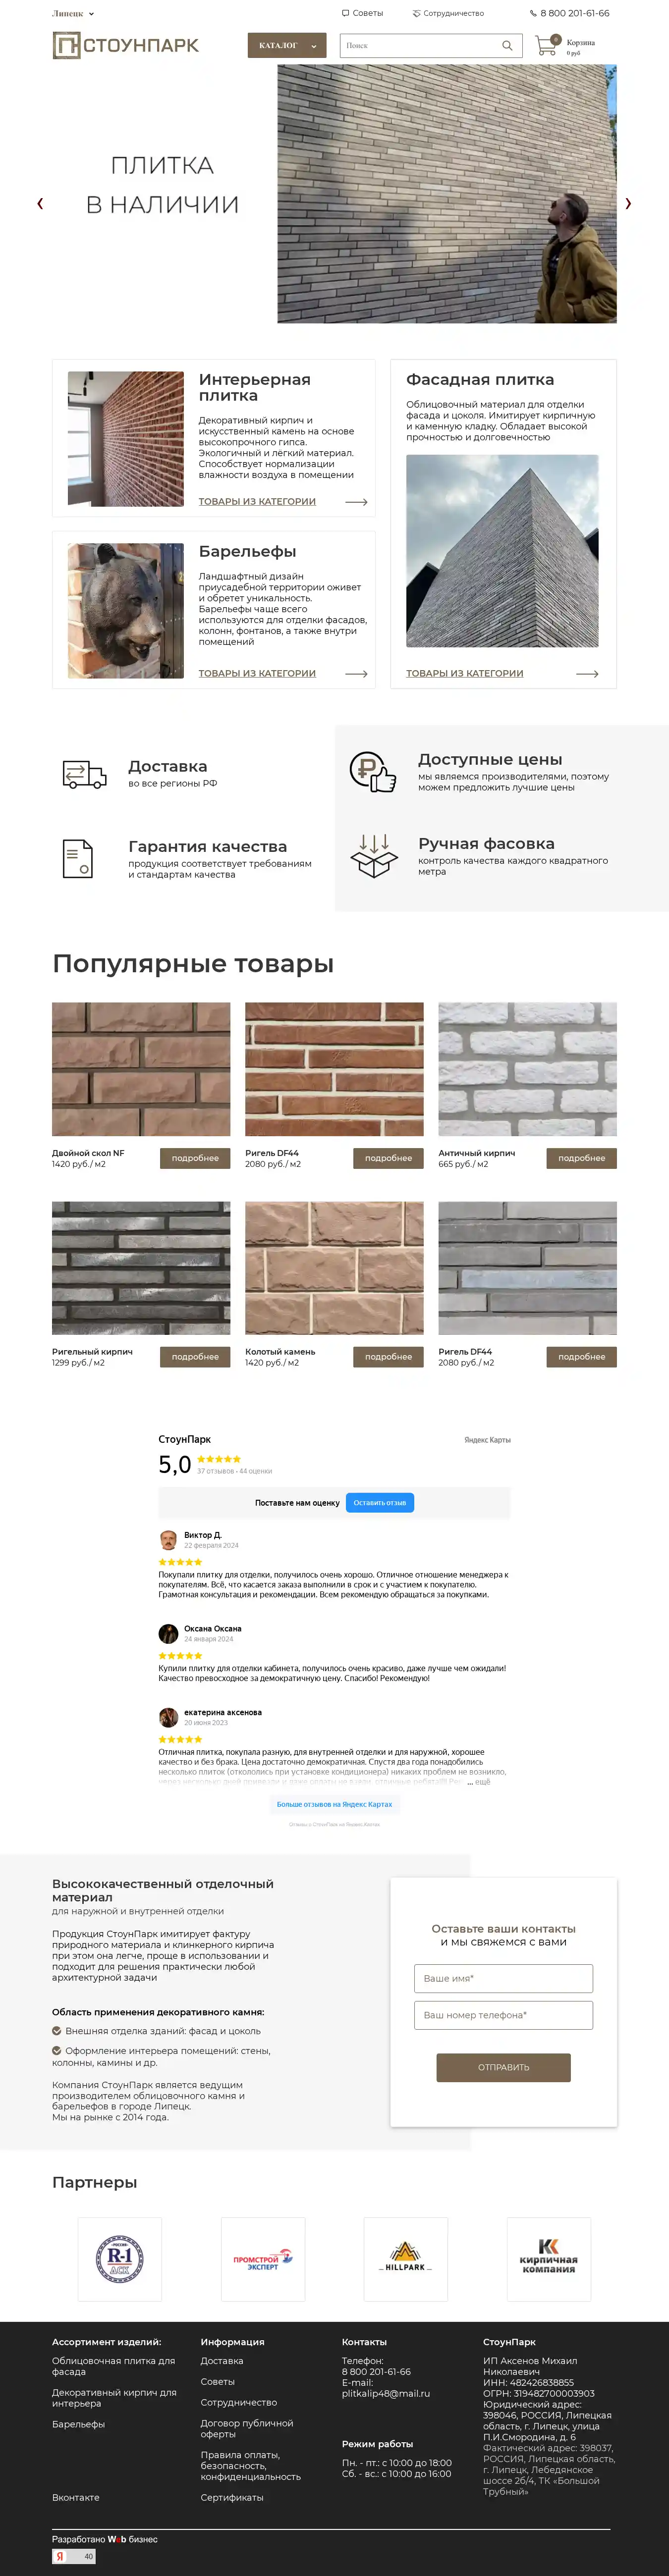
Task: Go to next slide arrow
Action: 628,203
